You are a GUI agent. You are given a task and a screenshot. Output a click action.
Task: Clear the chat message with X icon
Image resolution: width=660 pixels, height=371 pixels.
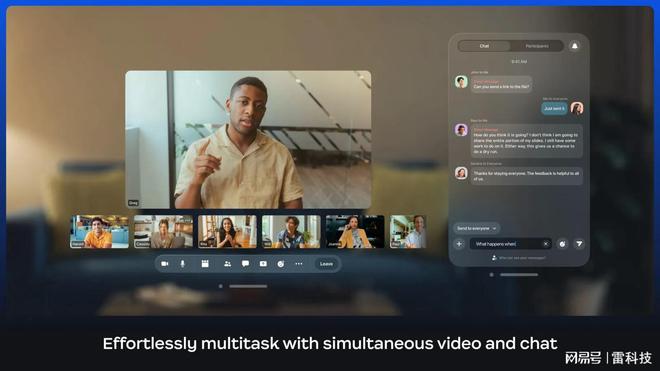[546, 244]
